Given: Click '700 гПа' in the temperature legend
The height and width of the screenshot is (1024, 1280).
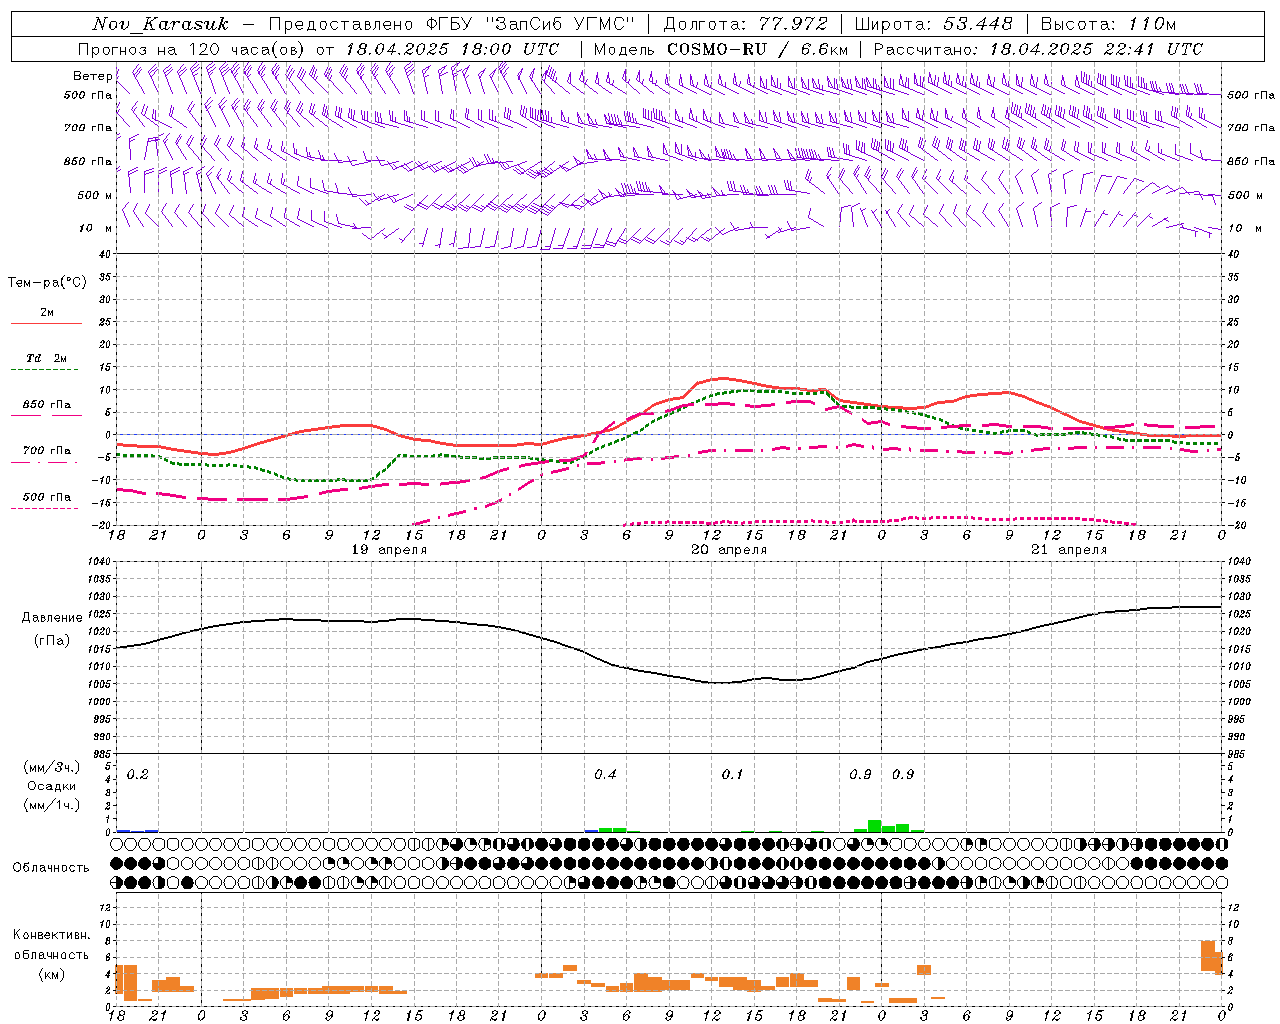Looking at the screenshot, I should pos(47,451).
